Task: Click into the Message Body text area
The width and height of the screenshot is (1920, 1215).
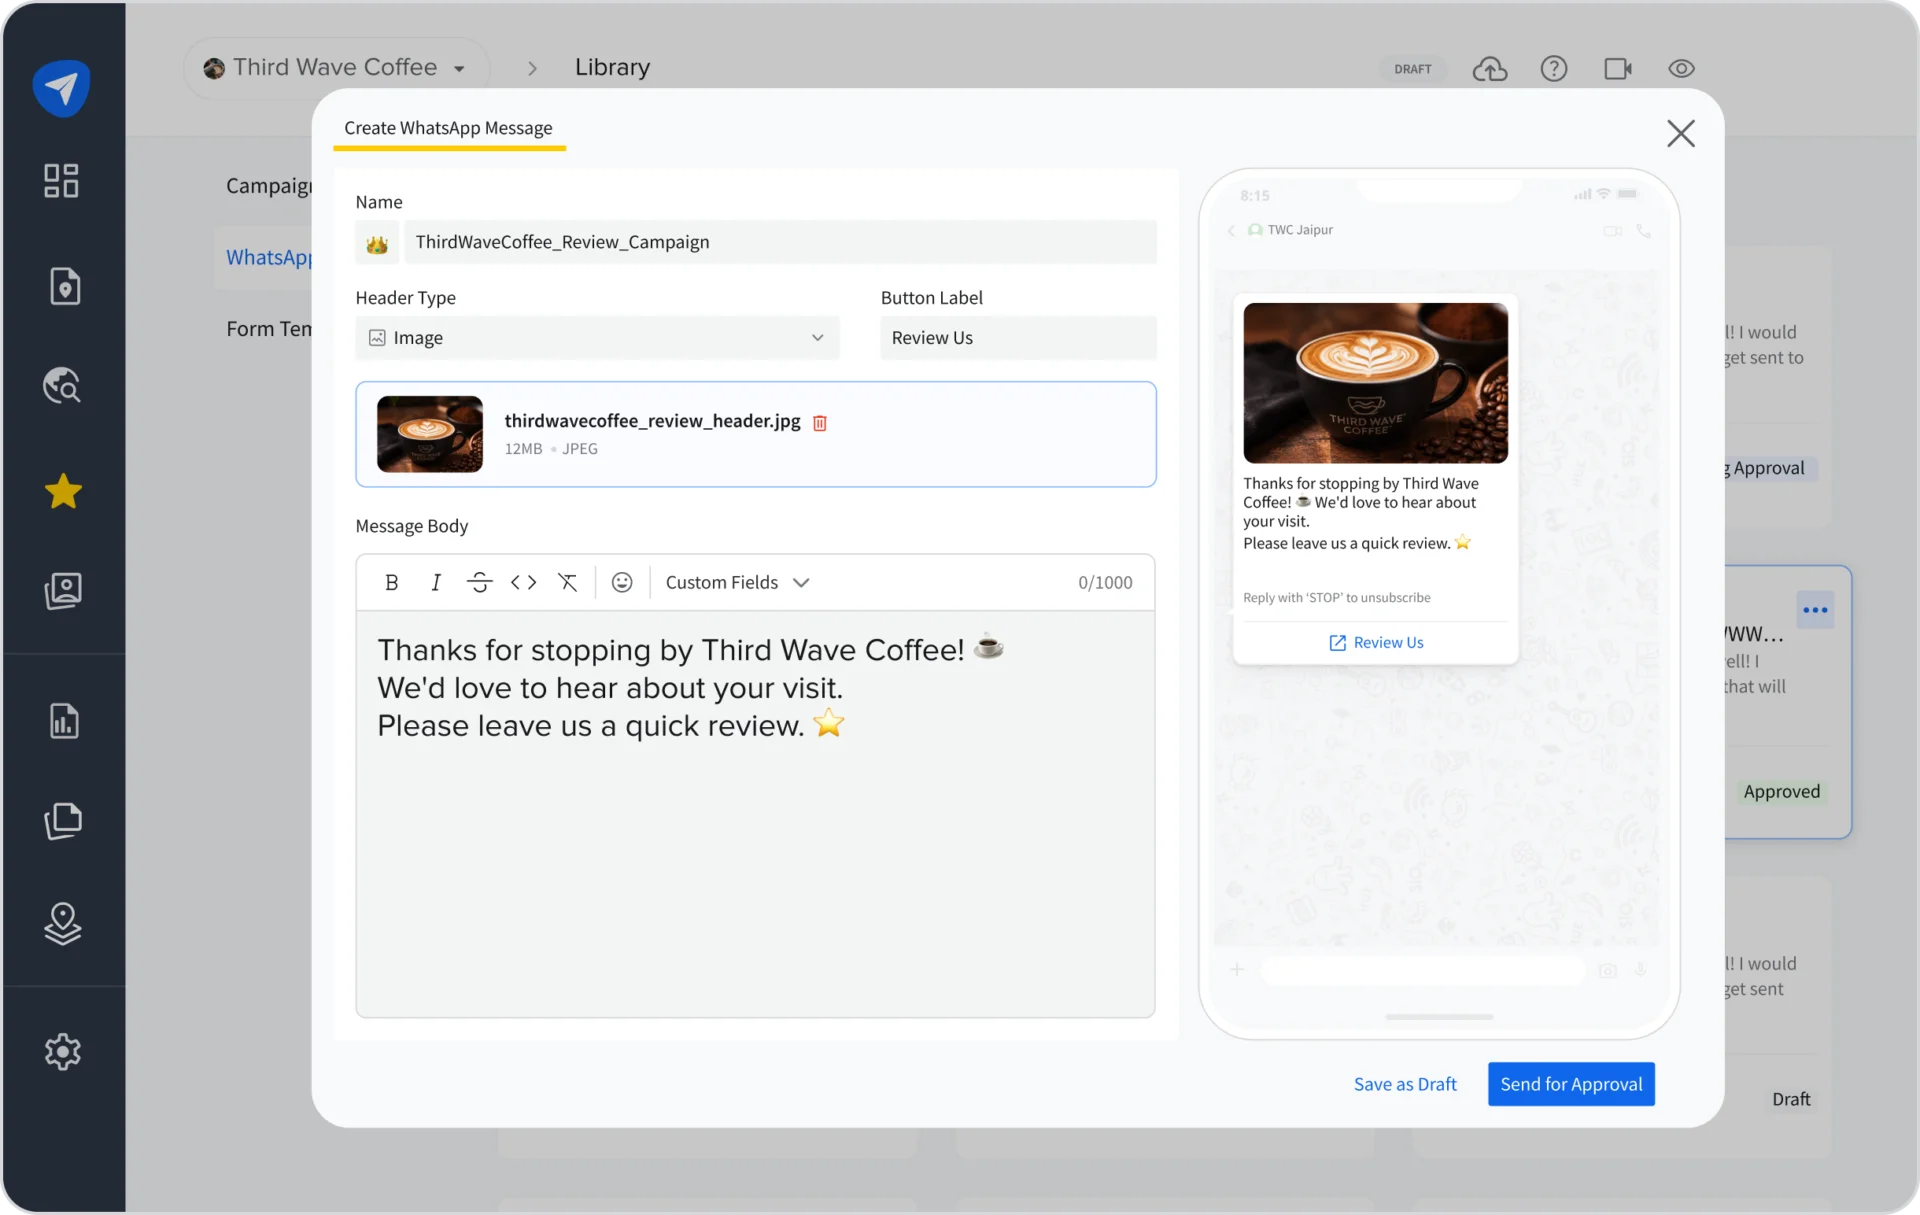Action: 756,815
